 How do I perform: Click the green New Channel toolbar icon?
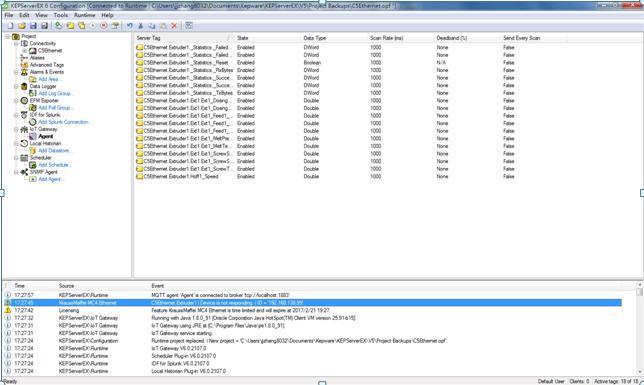[x=59, y=25]
